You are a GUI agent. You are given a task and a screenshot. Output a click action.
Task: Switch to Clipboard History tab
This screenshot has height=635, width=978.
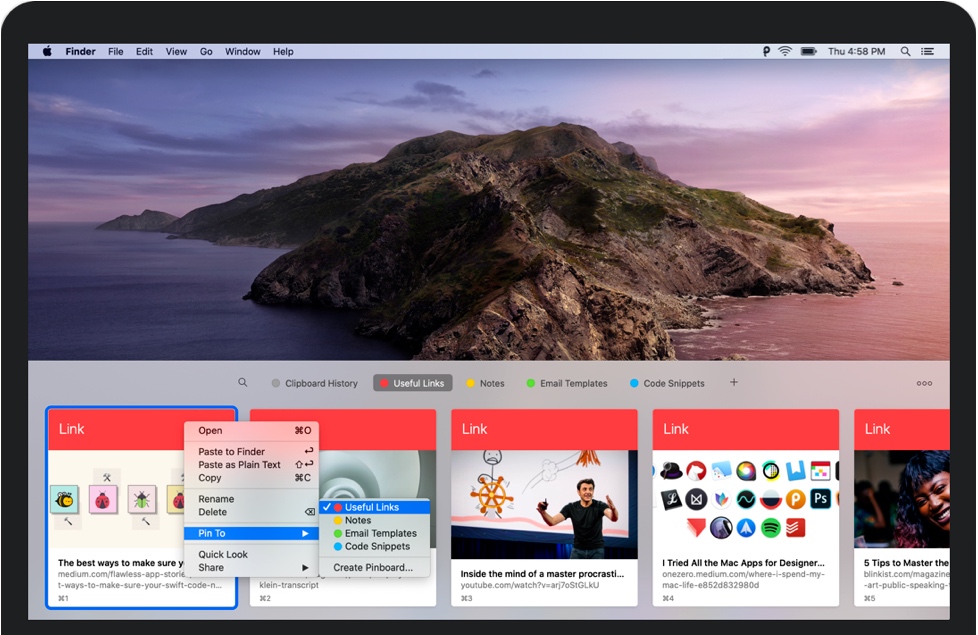[314, 383]
